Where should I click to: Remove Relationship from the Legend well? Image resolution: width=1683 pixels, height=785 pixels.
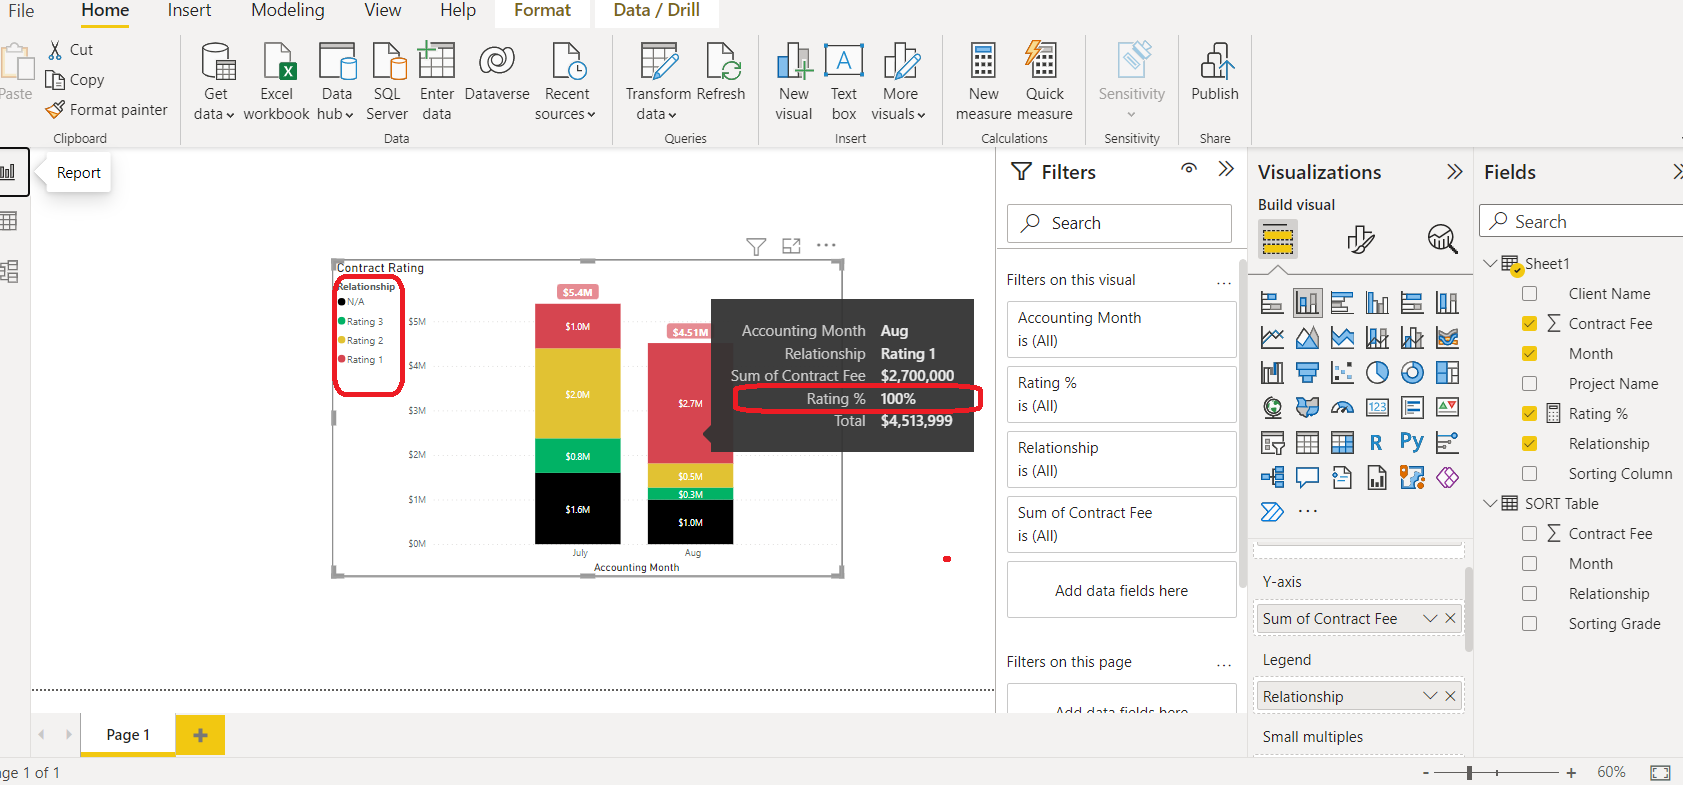click(1450, 696)
